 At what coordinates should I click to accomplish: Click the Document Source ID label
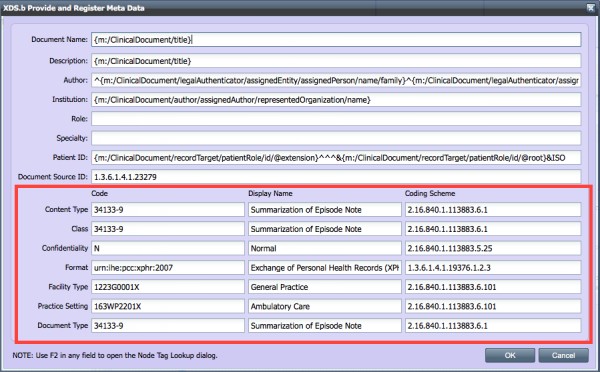tap(53, 177)
